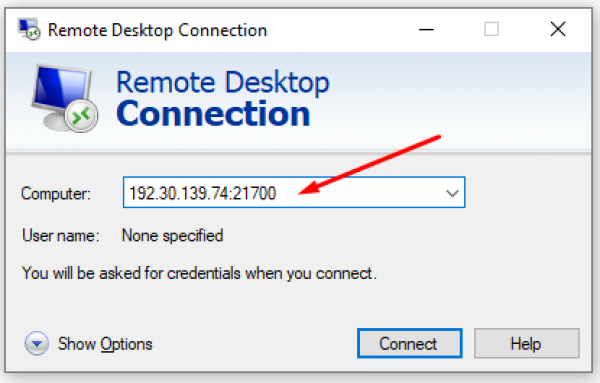This screenshot has width=600, height=383.
Task: Open Help for Remote Desktop Connection
Action: coord(527,343)
